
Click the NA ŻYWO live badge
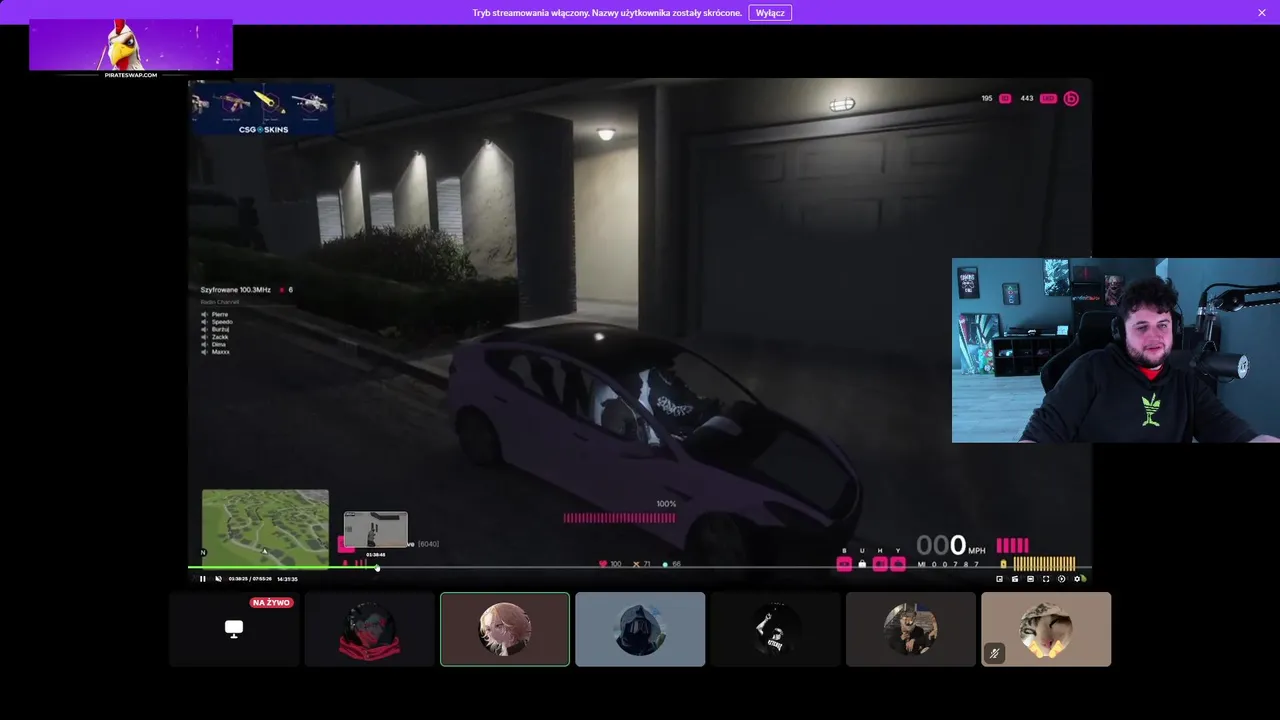(271, 603)
